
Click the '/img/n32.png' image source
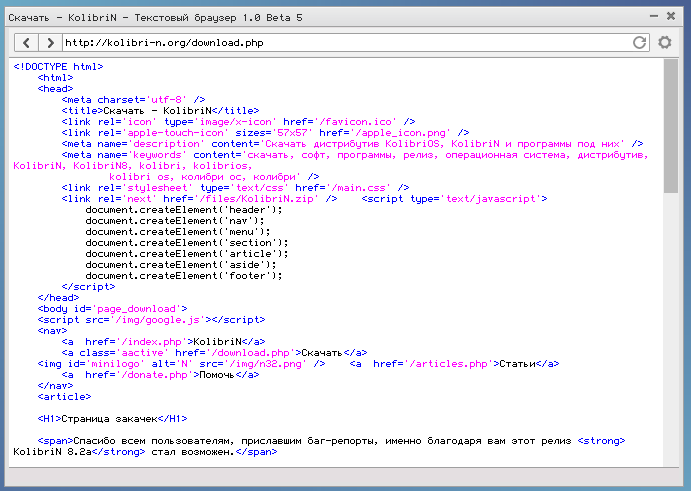(x=265, y=364)
